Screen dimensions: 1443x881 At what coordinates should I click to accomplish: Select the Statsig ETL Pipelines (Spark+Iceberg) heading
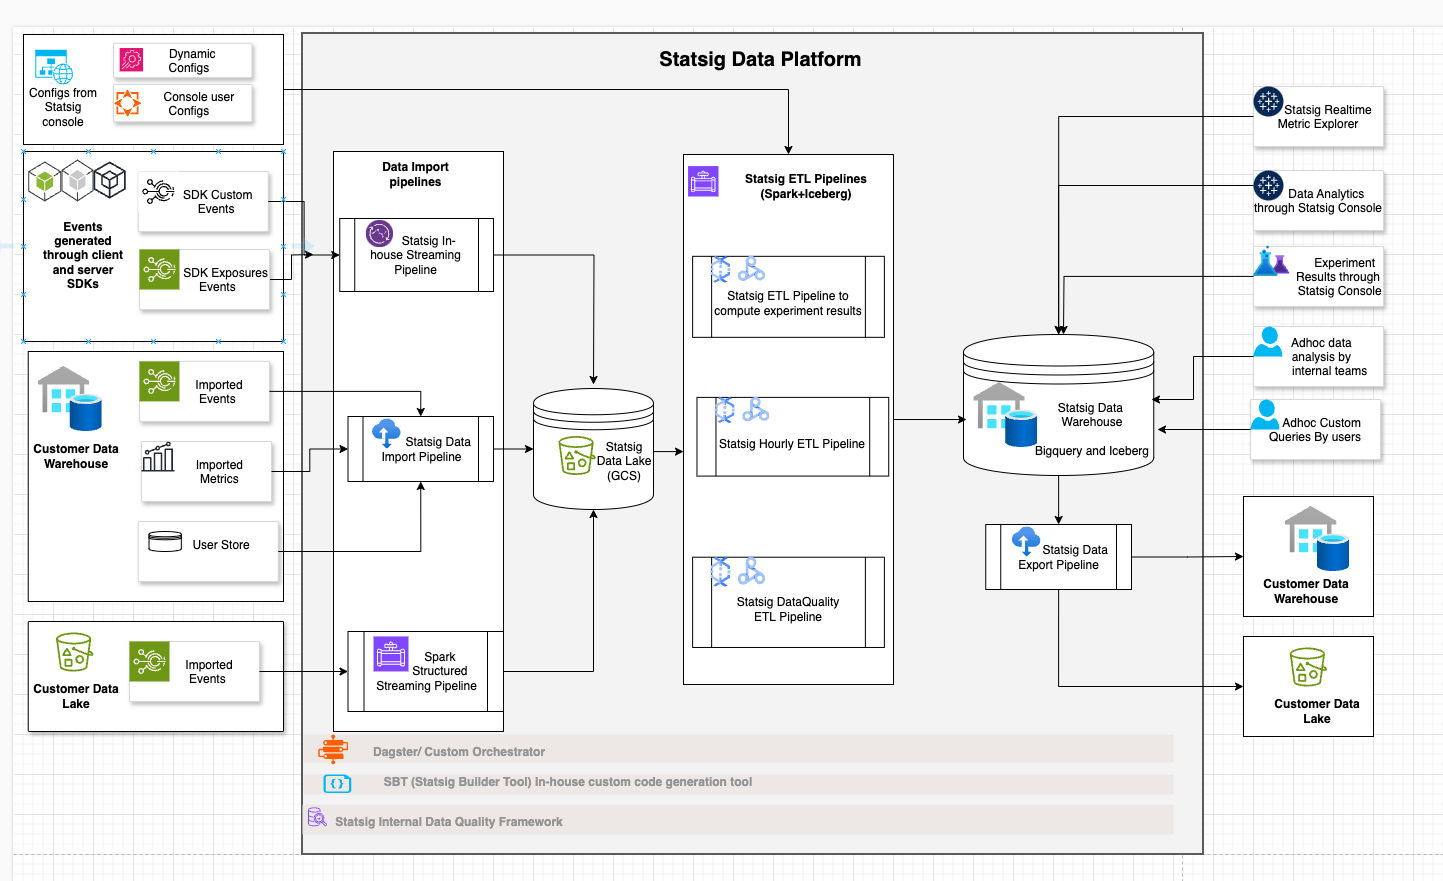tap(806, 186)
